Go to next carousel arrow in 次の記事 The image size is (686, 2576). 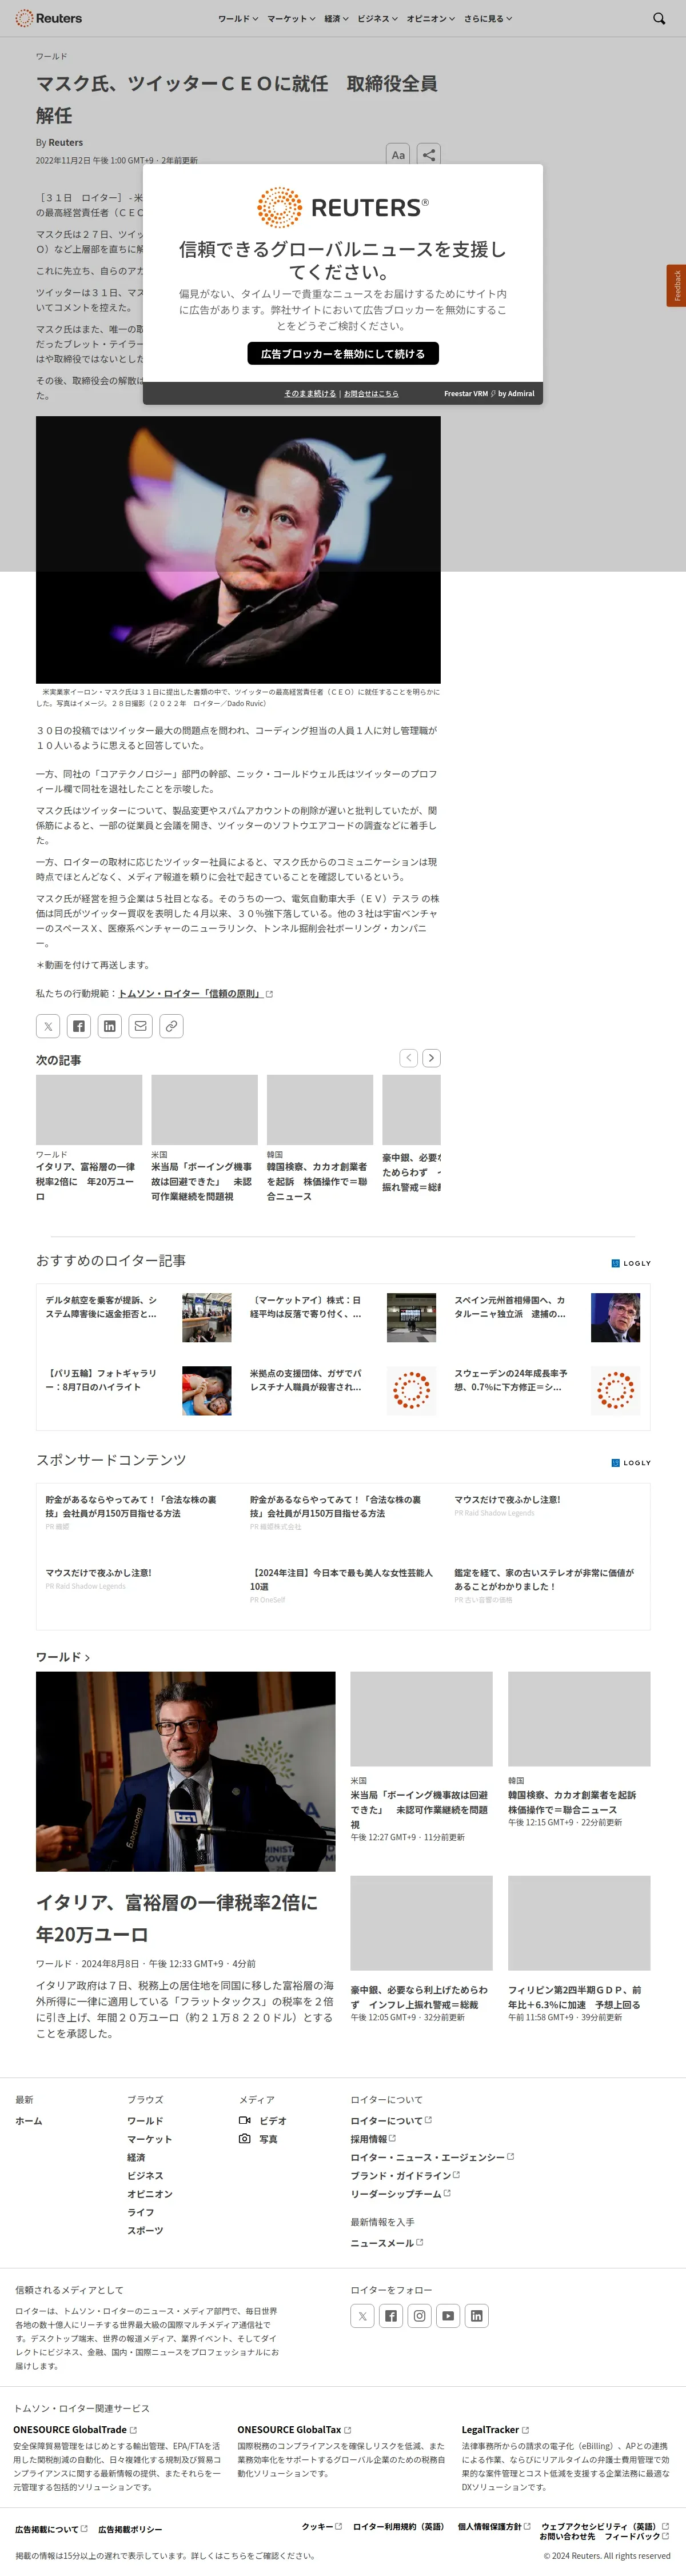(x=431, y=1058)
